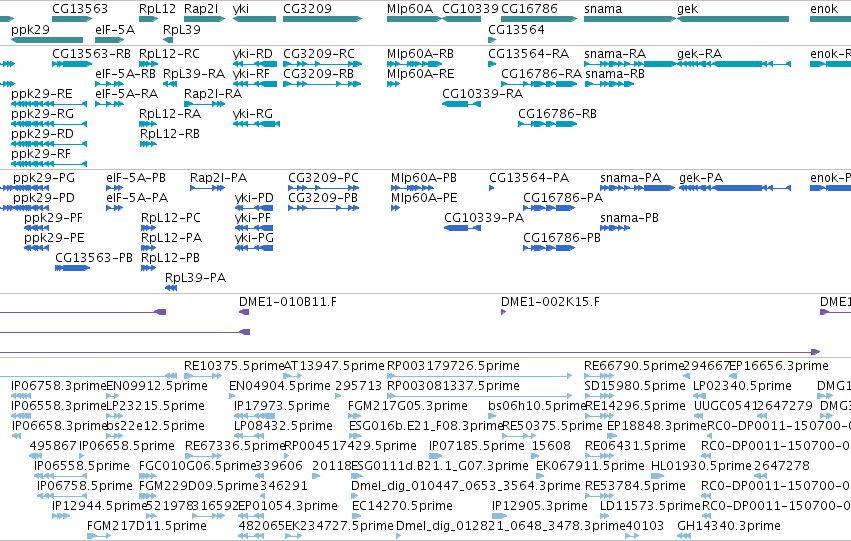851x541 pixels.
Task: Click protein 'RpL39-PA'
Action: [195, 278]
